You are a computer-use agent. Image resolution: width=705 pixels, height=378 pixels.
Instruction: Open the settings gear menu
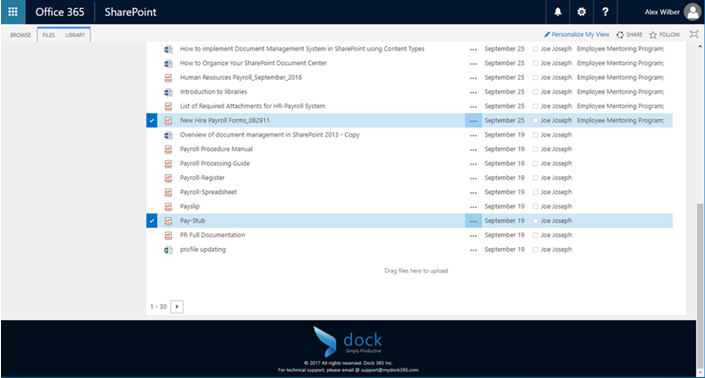click(x=581, y=12)
